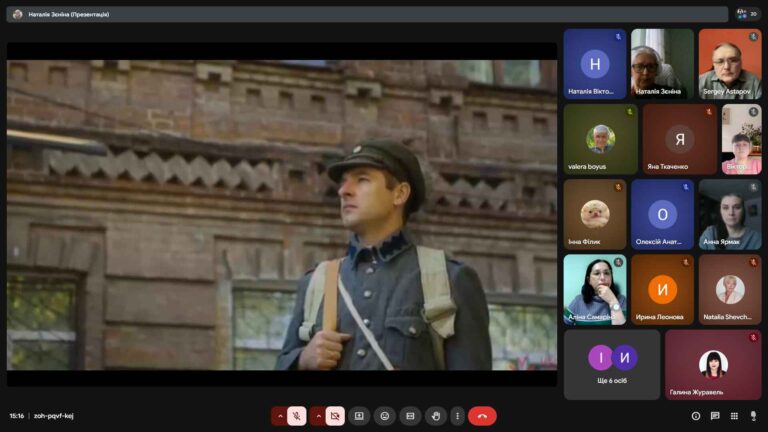Click mute indicator on Інна Філик tile
The image size is (768, 432).
618,187
